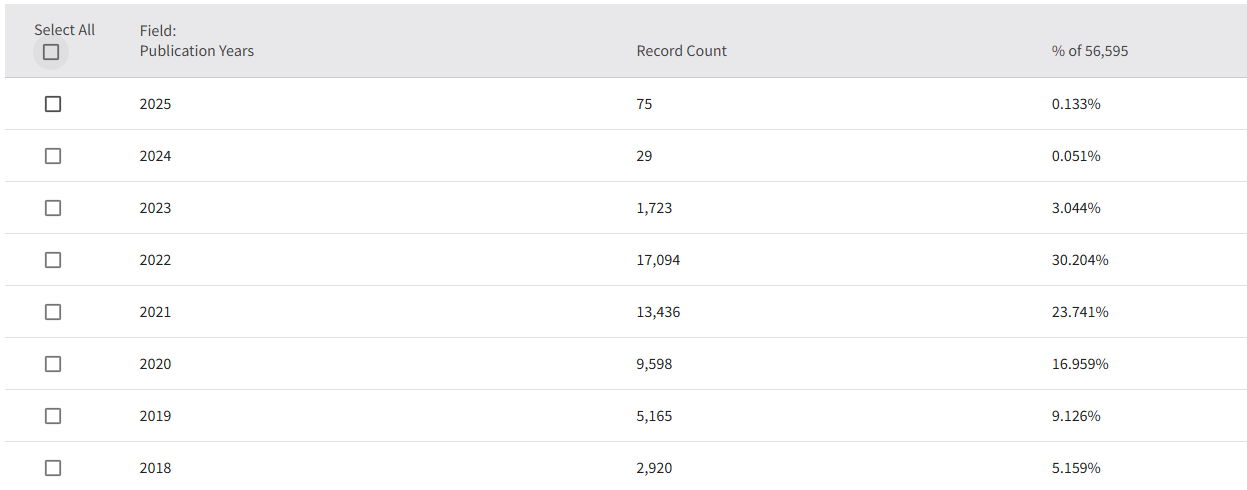
Task: Enable the checkbox next to 2023
Action: pyautogui.click(x=53, y=208)
